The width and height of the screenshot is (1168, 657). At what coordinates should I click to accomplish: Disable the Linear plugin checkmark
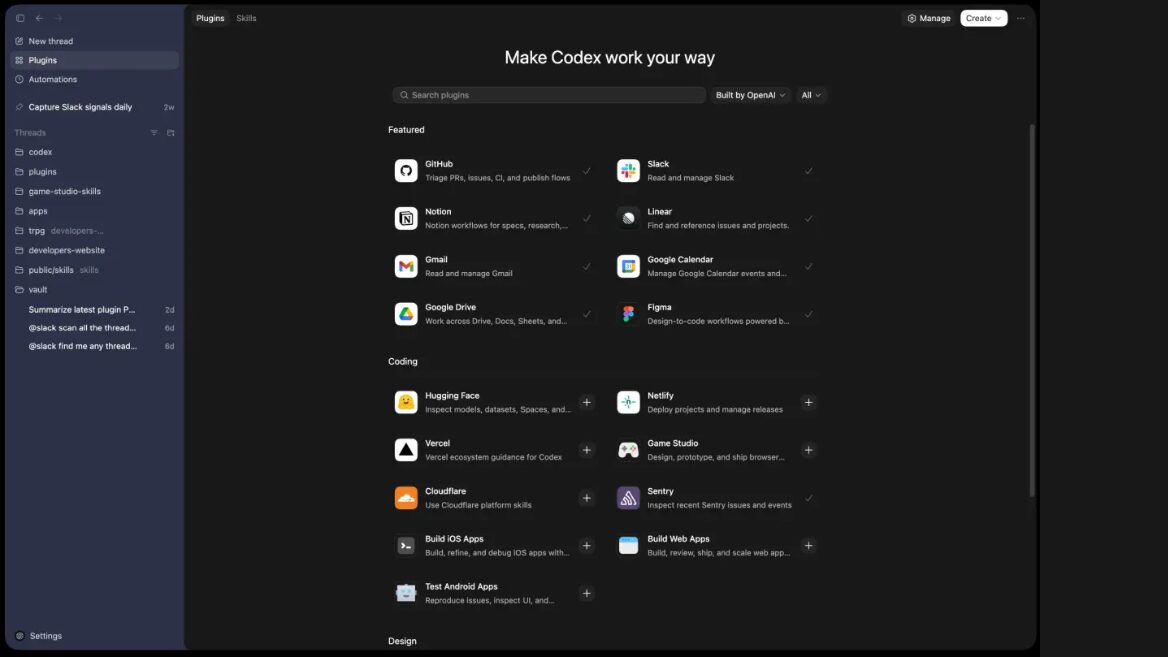click(809, 218)
